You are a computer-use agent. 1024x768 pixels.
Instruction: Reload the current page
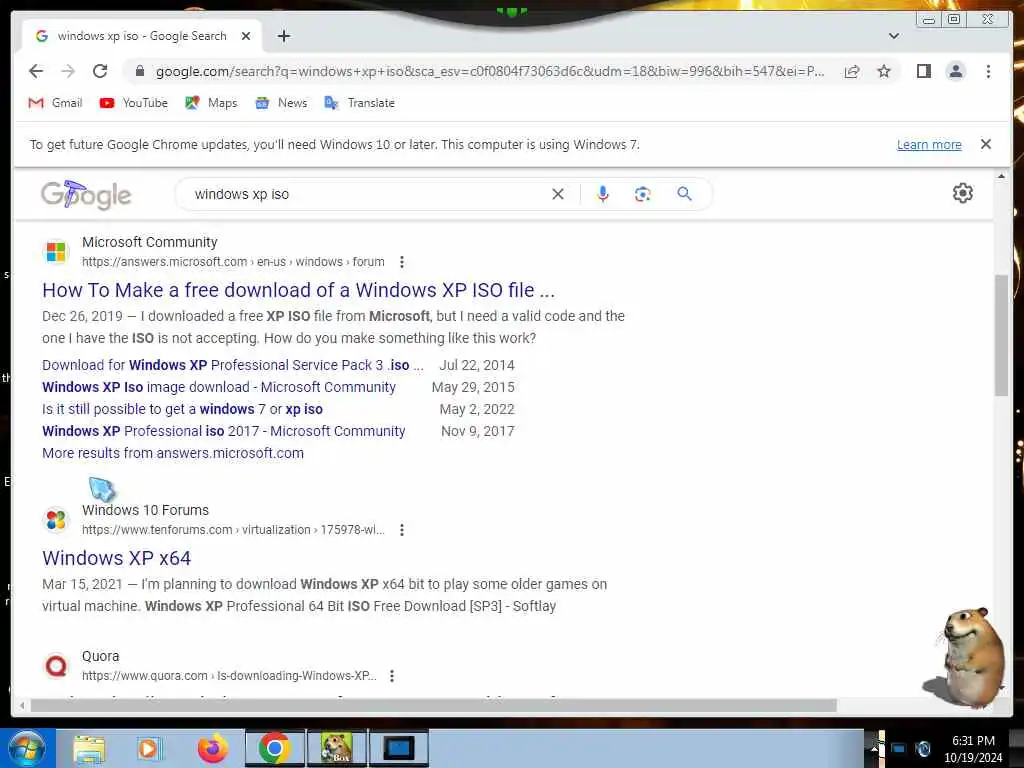click(x=100, y=71)
